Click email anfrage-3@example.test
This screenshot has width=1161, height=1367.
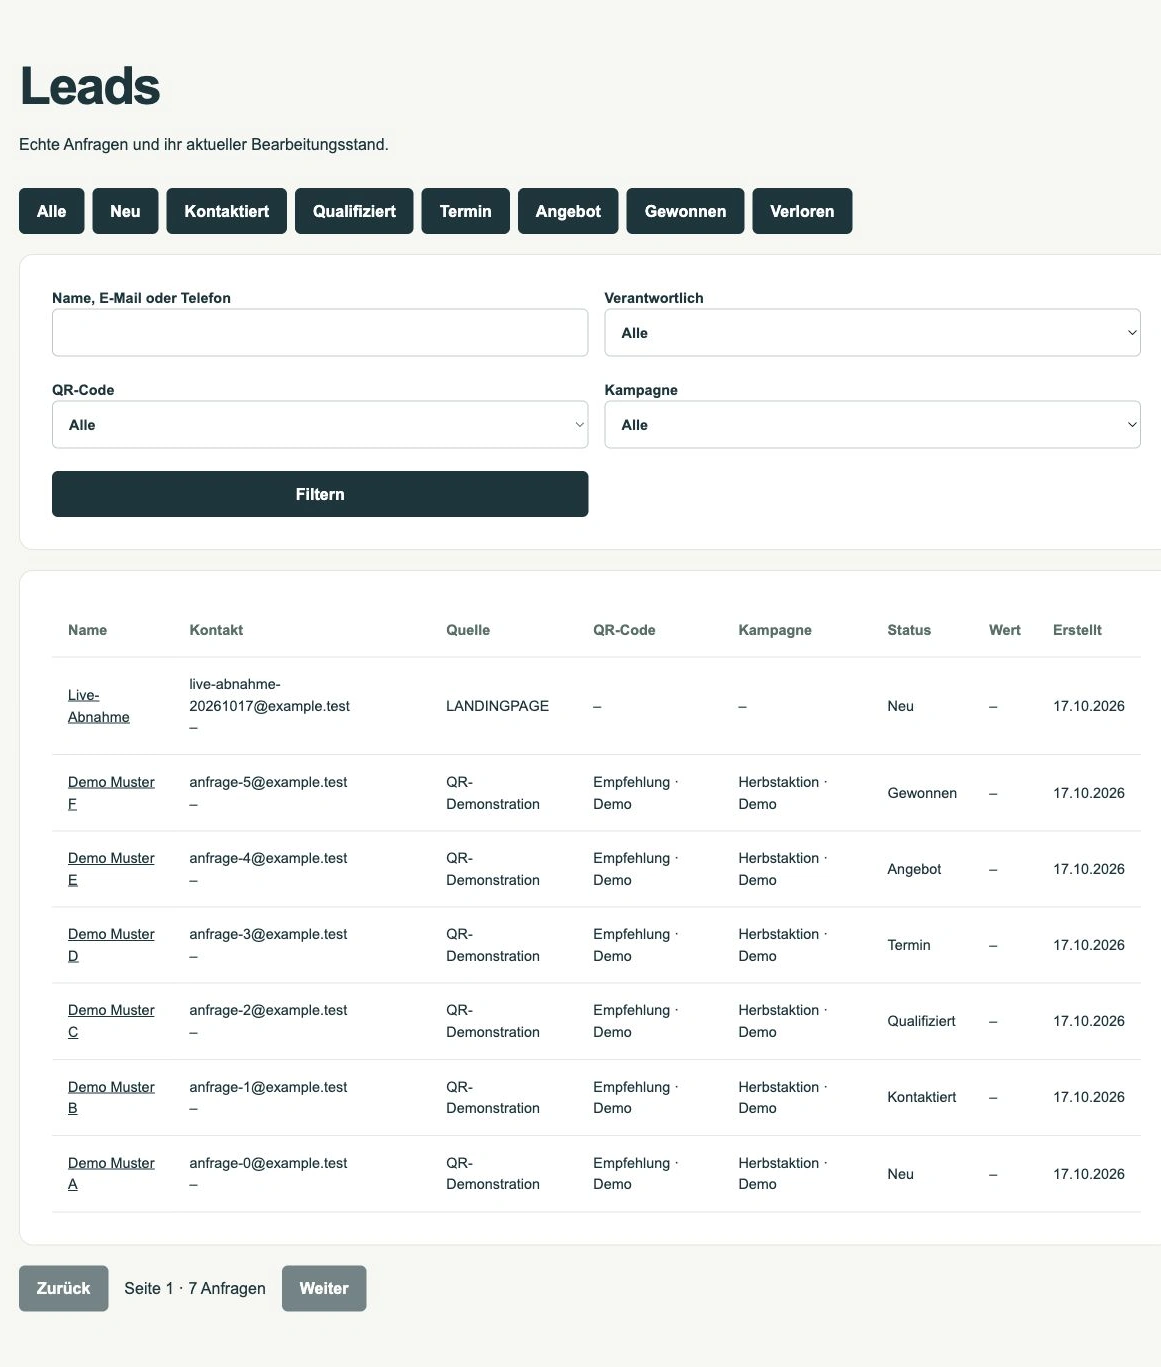268,934
